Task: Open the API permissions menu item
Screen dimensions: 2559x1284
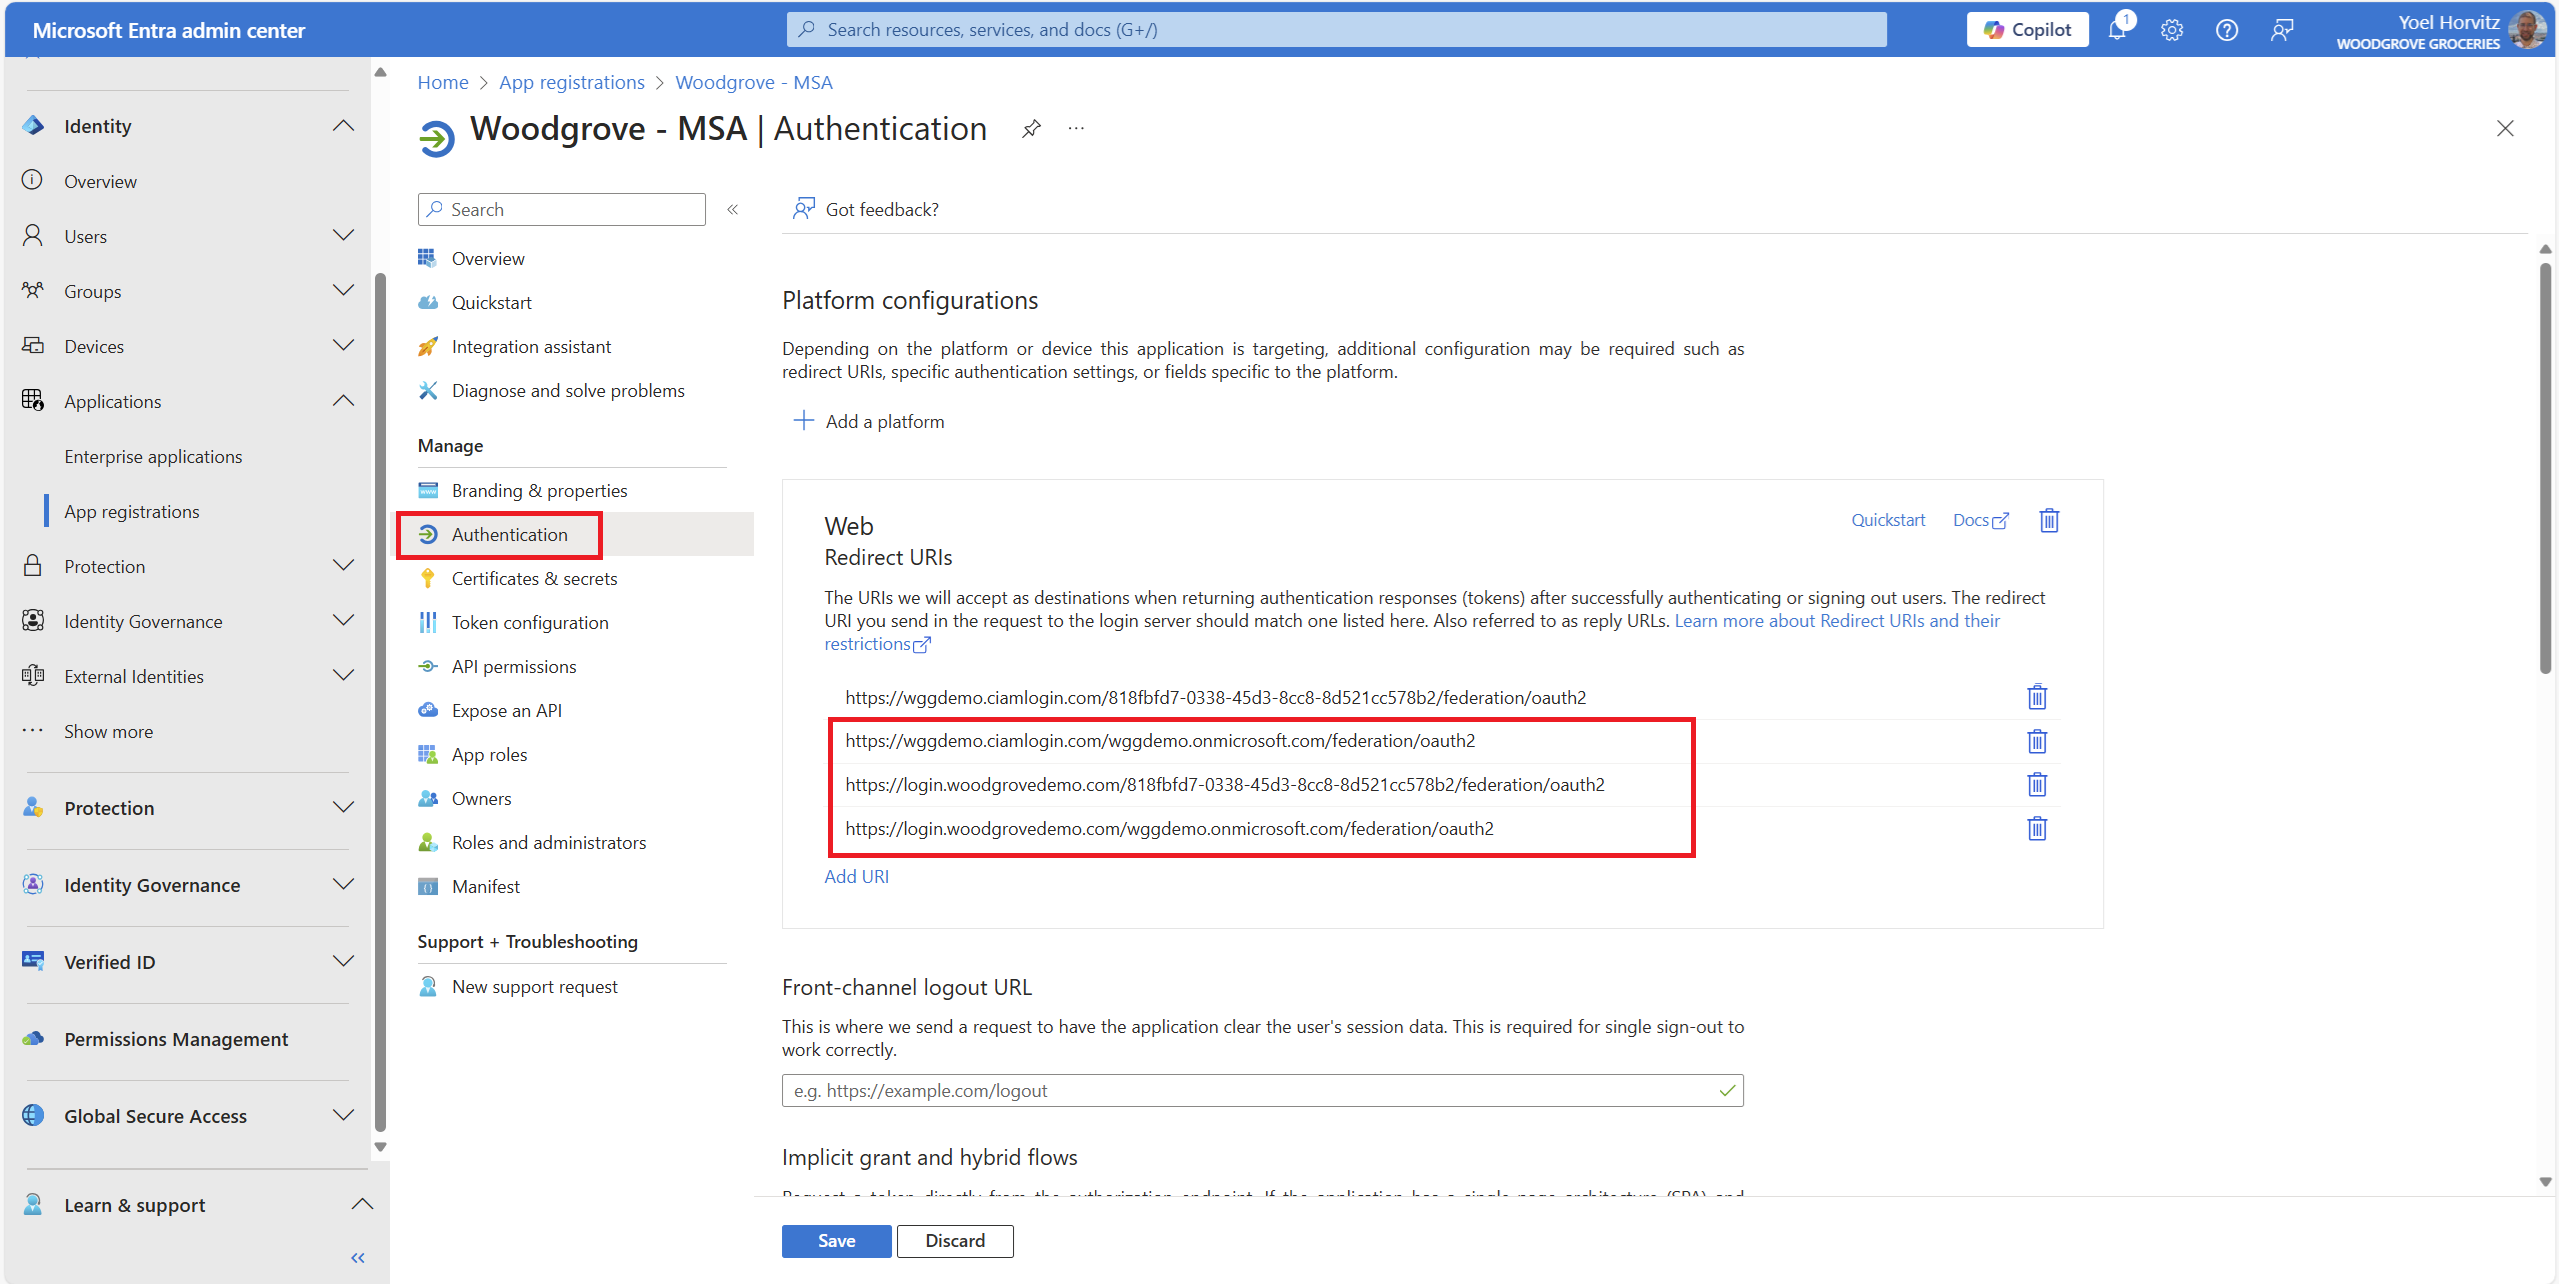Action: pyautogui.click(x=513, y=666)
